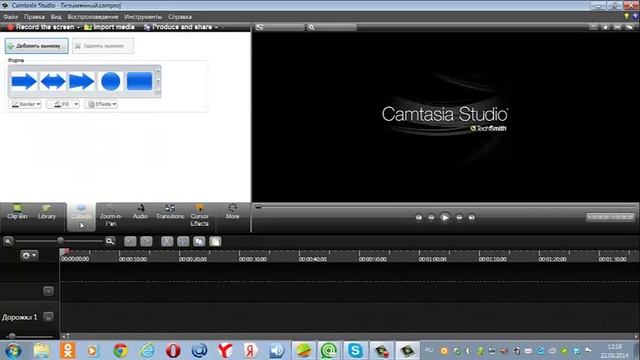Click the timeline Copy tool

tap(199, 241)
